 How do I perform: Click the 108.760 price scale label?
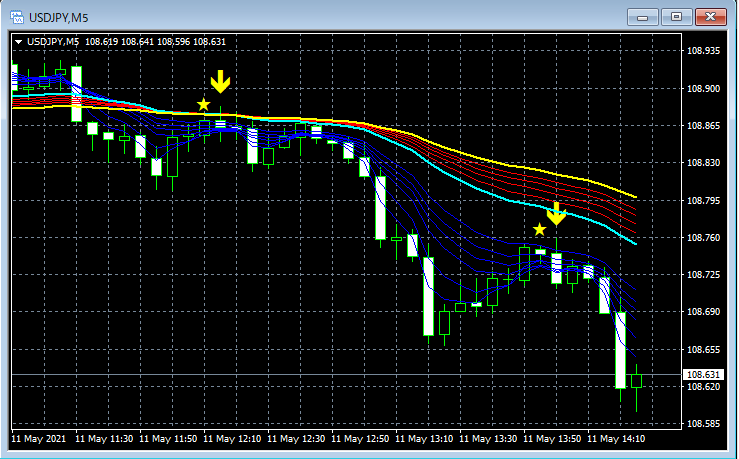click(703, 238)
